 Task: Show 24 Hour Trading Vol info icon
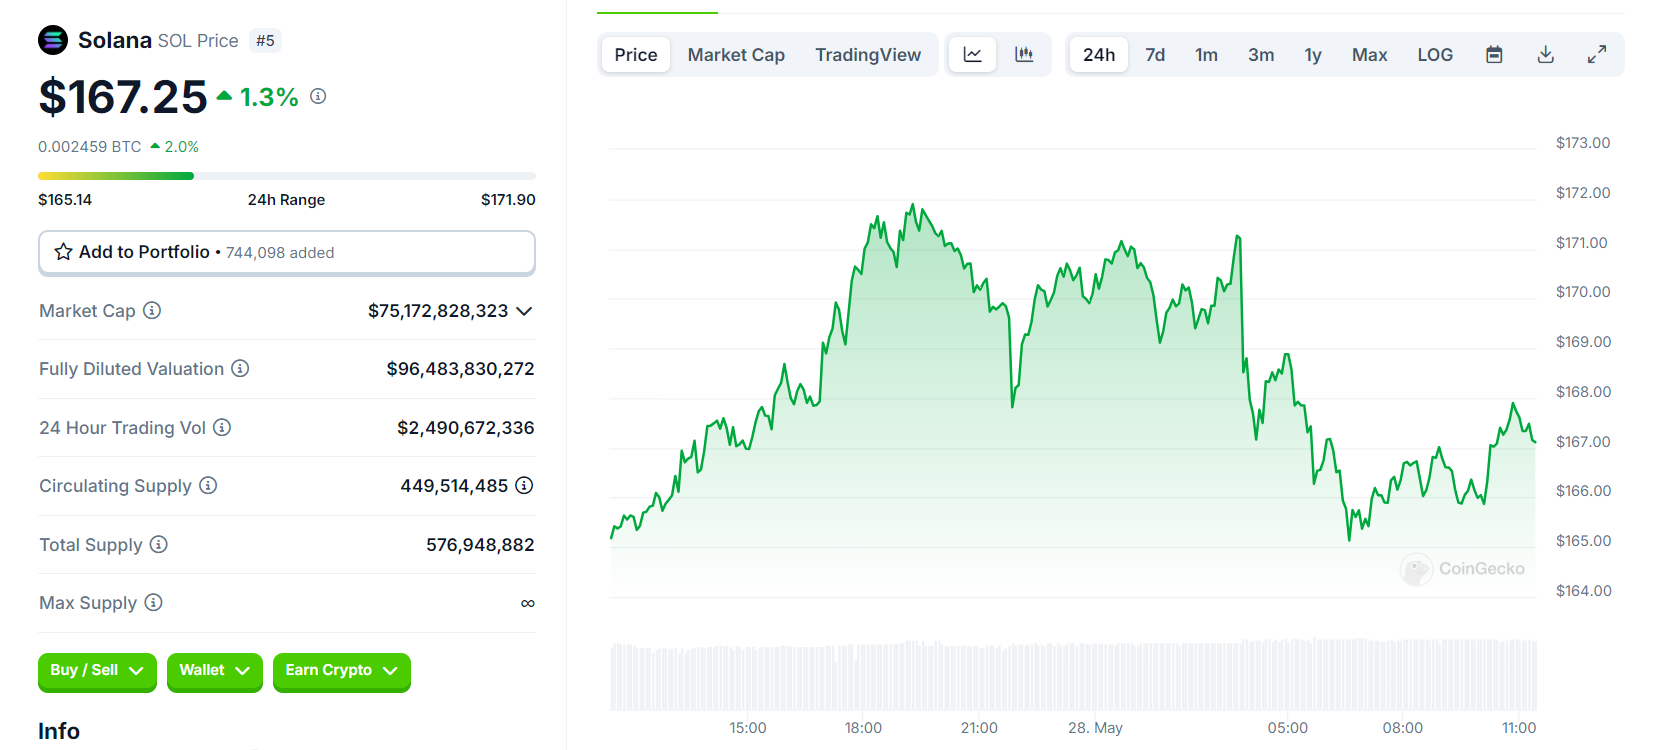222,427
